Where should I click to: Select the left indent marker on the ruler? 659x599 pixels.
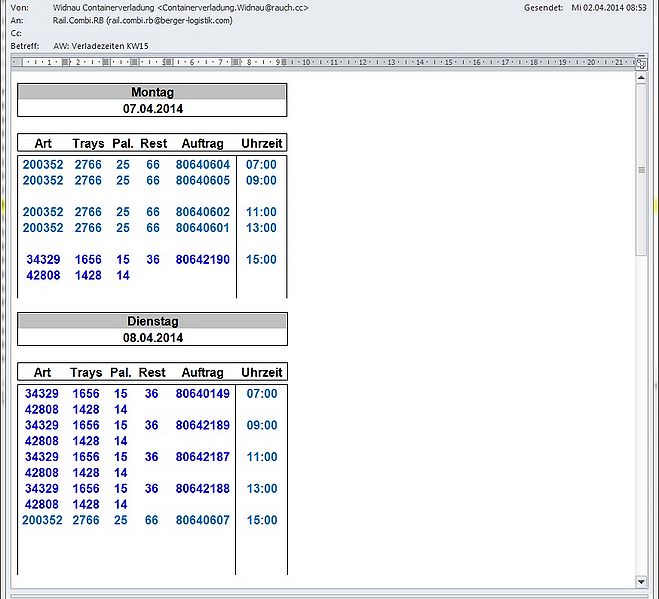(15, 62)
